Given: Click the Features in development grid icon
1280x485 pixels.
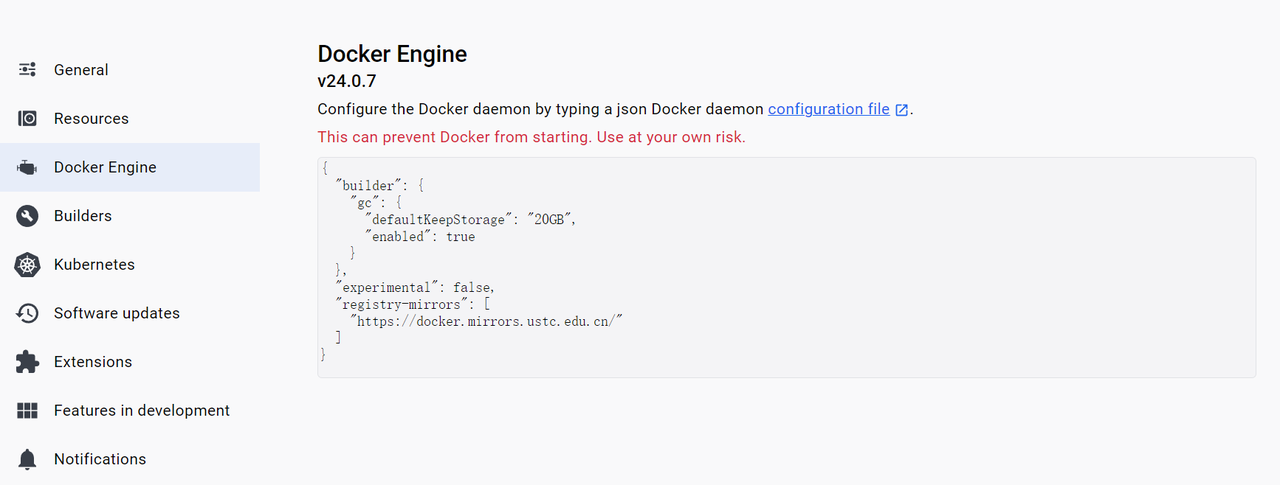Looking at the screenshot, I should pos(27,410).
